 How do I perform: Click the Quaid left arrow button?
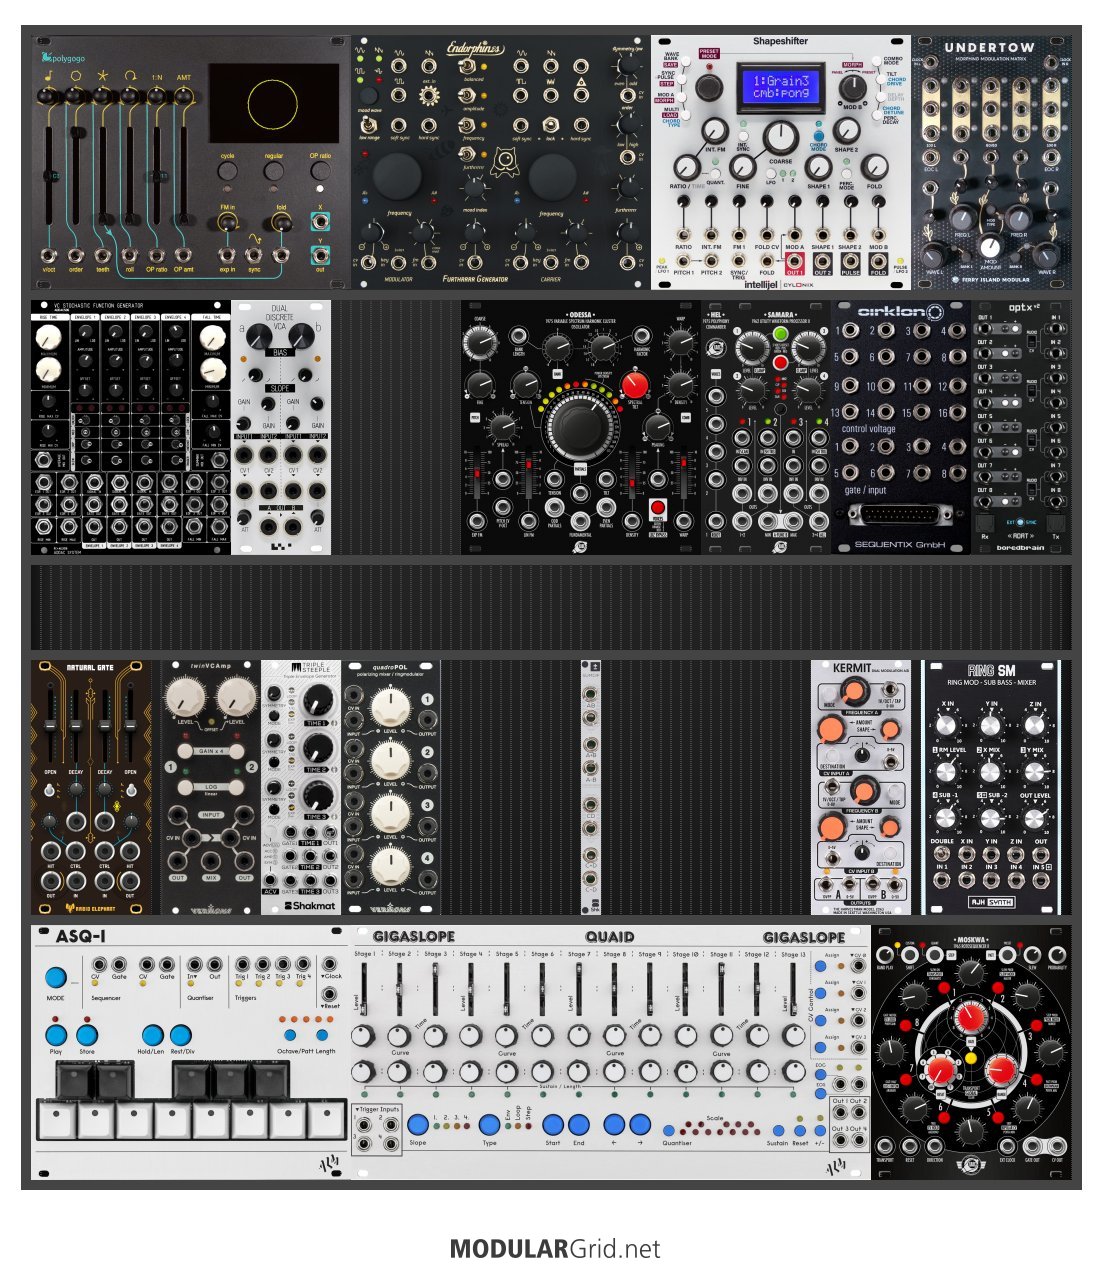614,1124
